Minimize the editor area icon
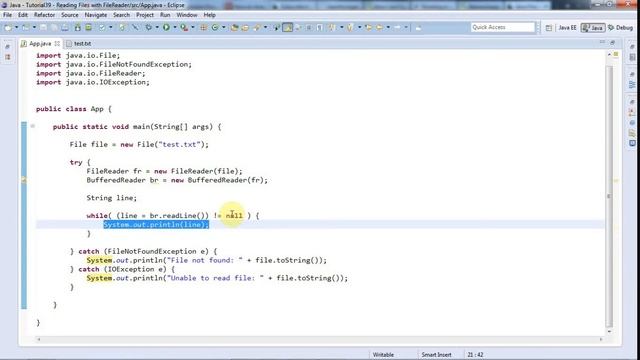Screen dimensions: 640x360 [x=602, y=42]
